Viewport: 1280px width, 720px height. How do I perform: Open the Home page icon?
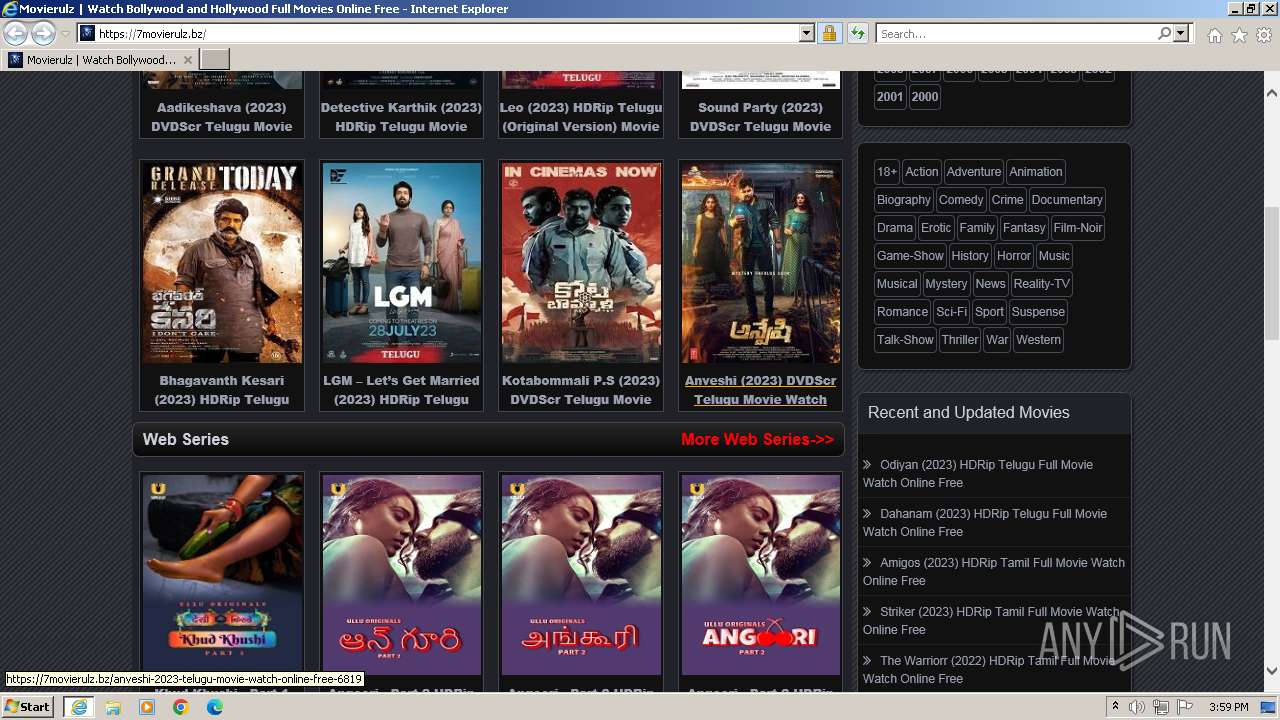click(x=1214, y=35)
